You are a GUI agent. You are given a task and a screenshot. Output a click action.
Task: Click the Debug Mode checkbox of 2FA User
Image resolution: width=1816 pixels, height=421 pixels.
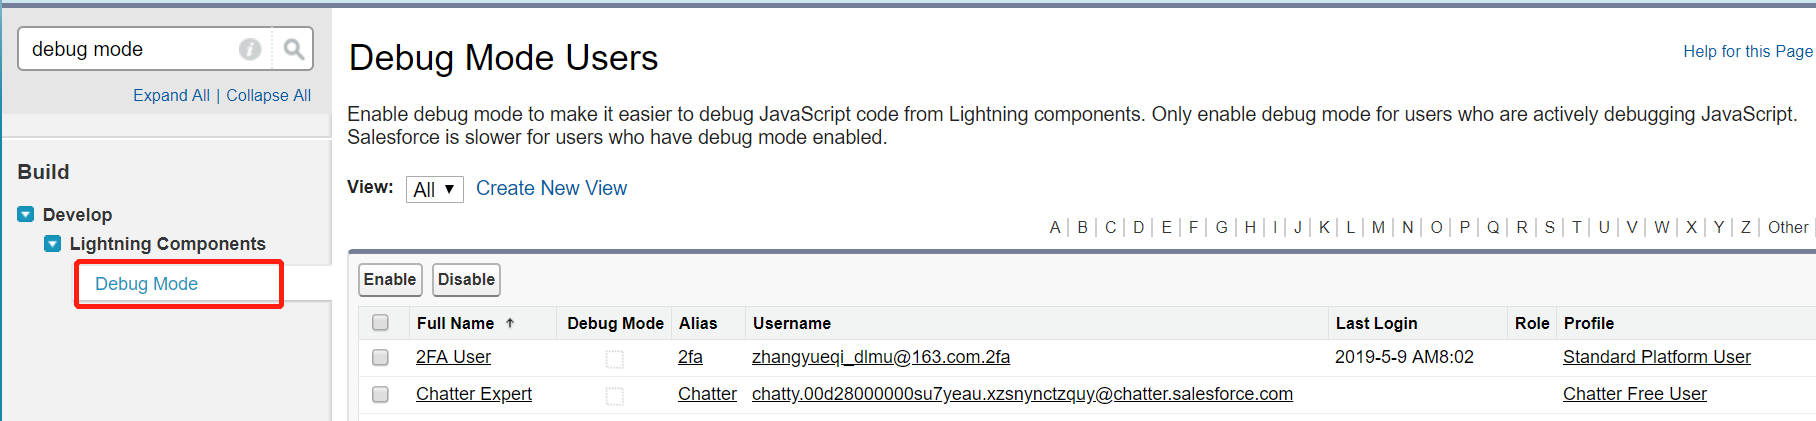(x=615, y=359)
